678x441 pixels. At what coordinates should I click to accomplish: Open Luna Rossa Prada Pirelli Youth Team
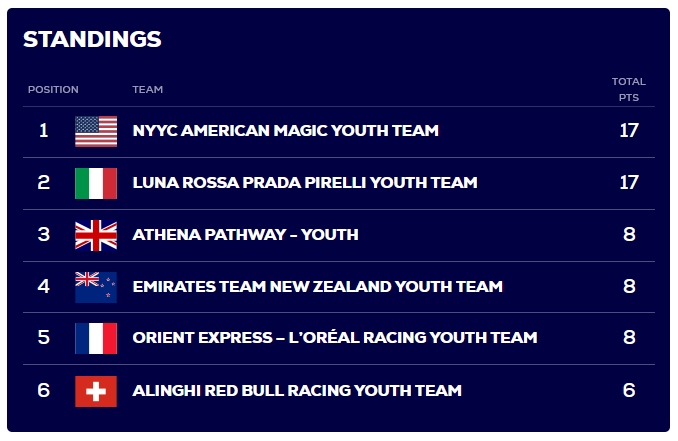[x=304, y=183]
